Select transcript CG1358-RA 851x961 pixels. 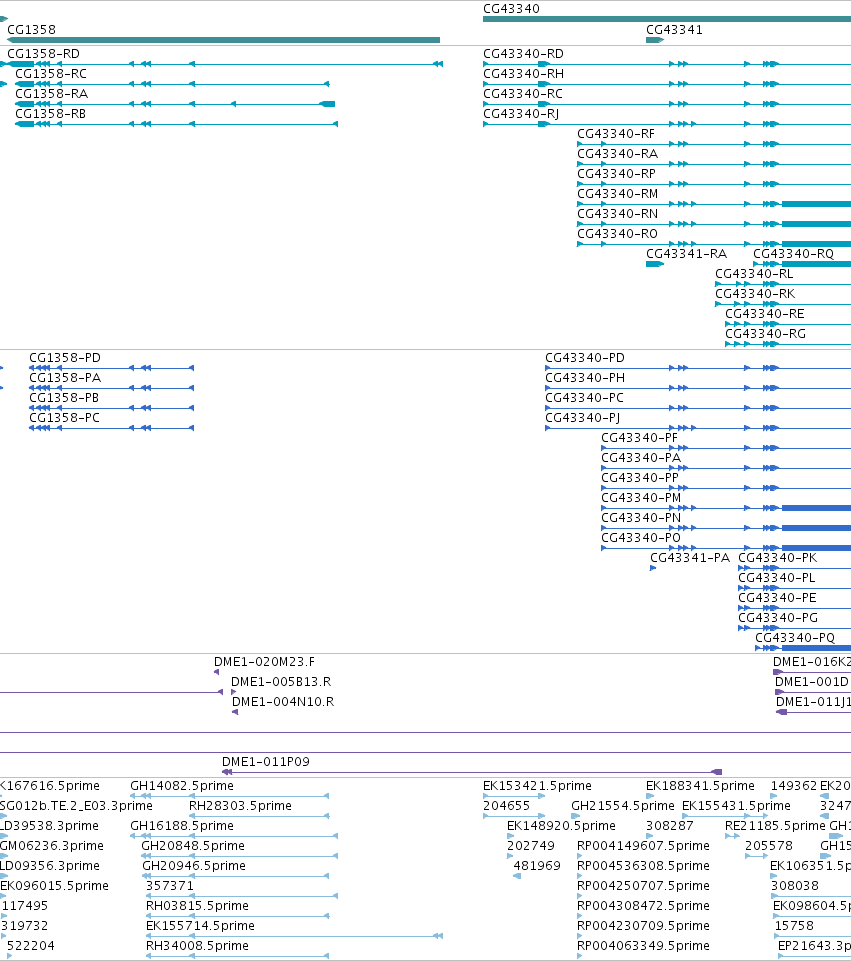click(175, 104)
